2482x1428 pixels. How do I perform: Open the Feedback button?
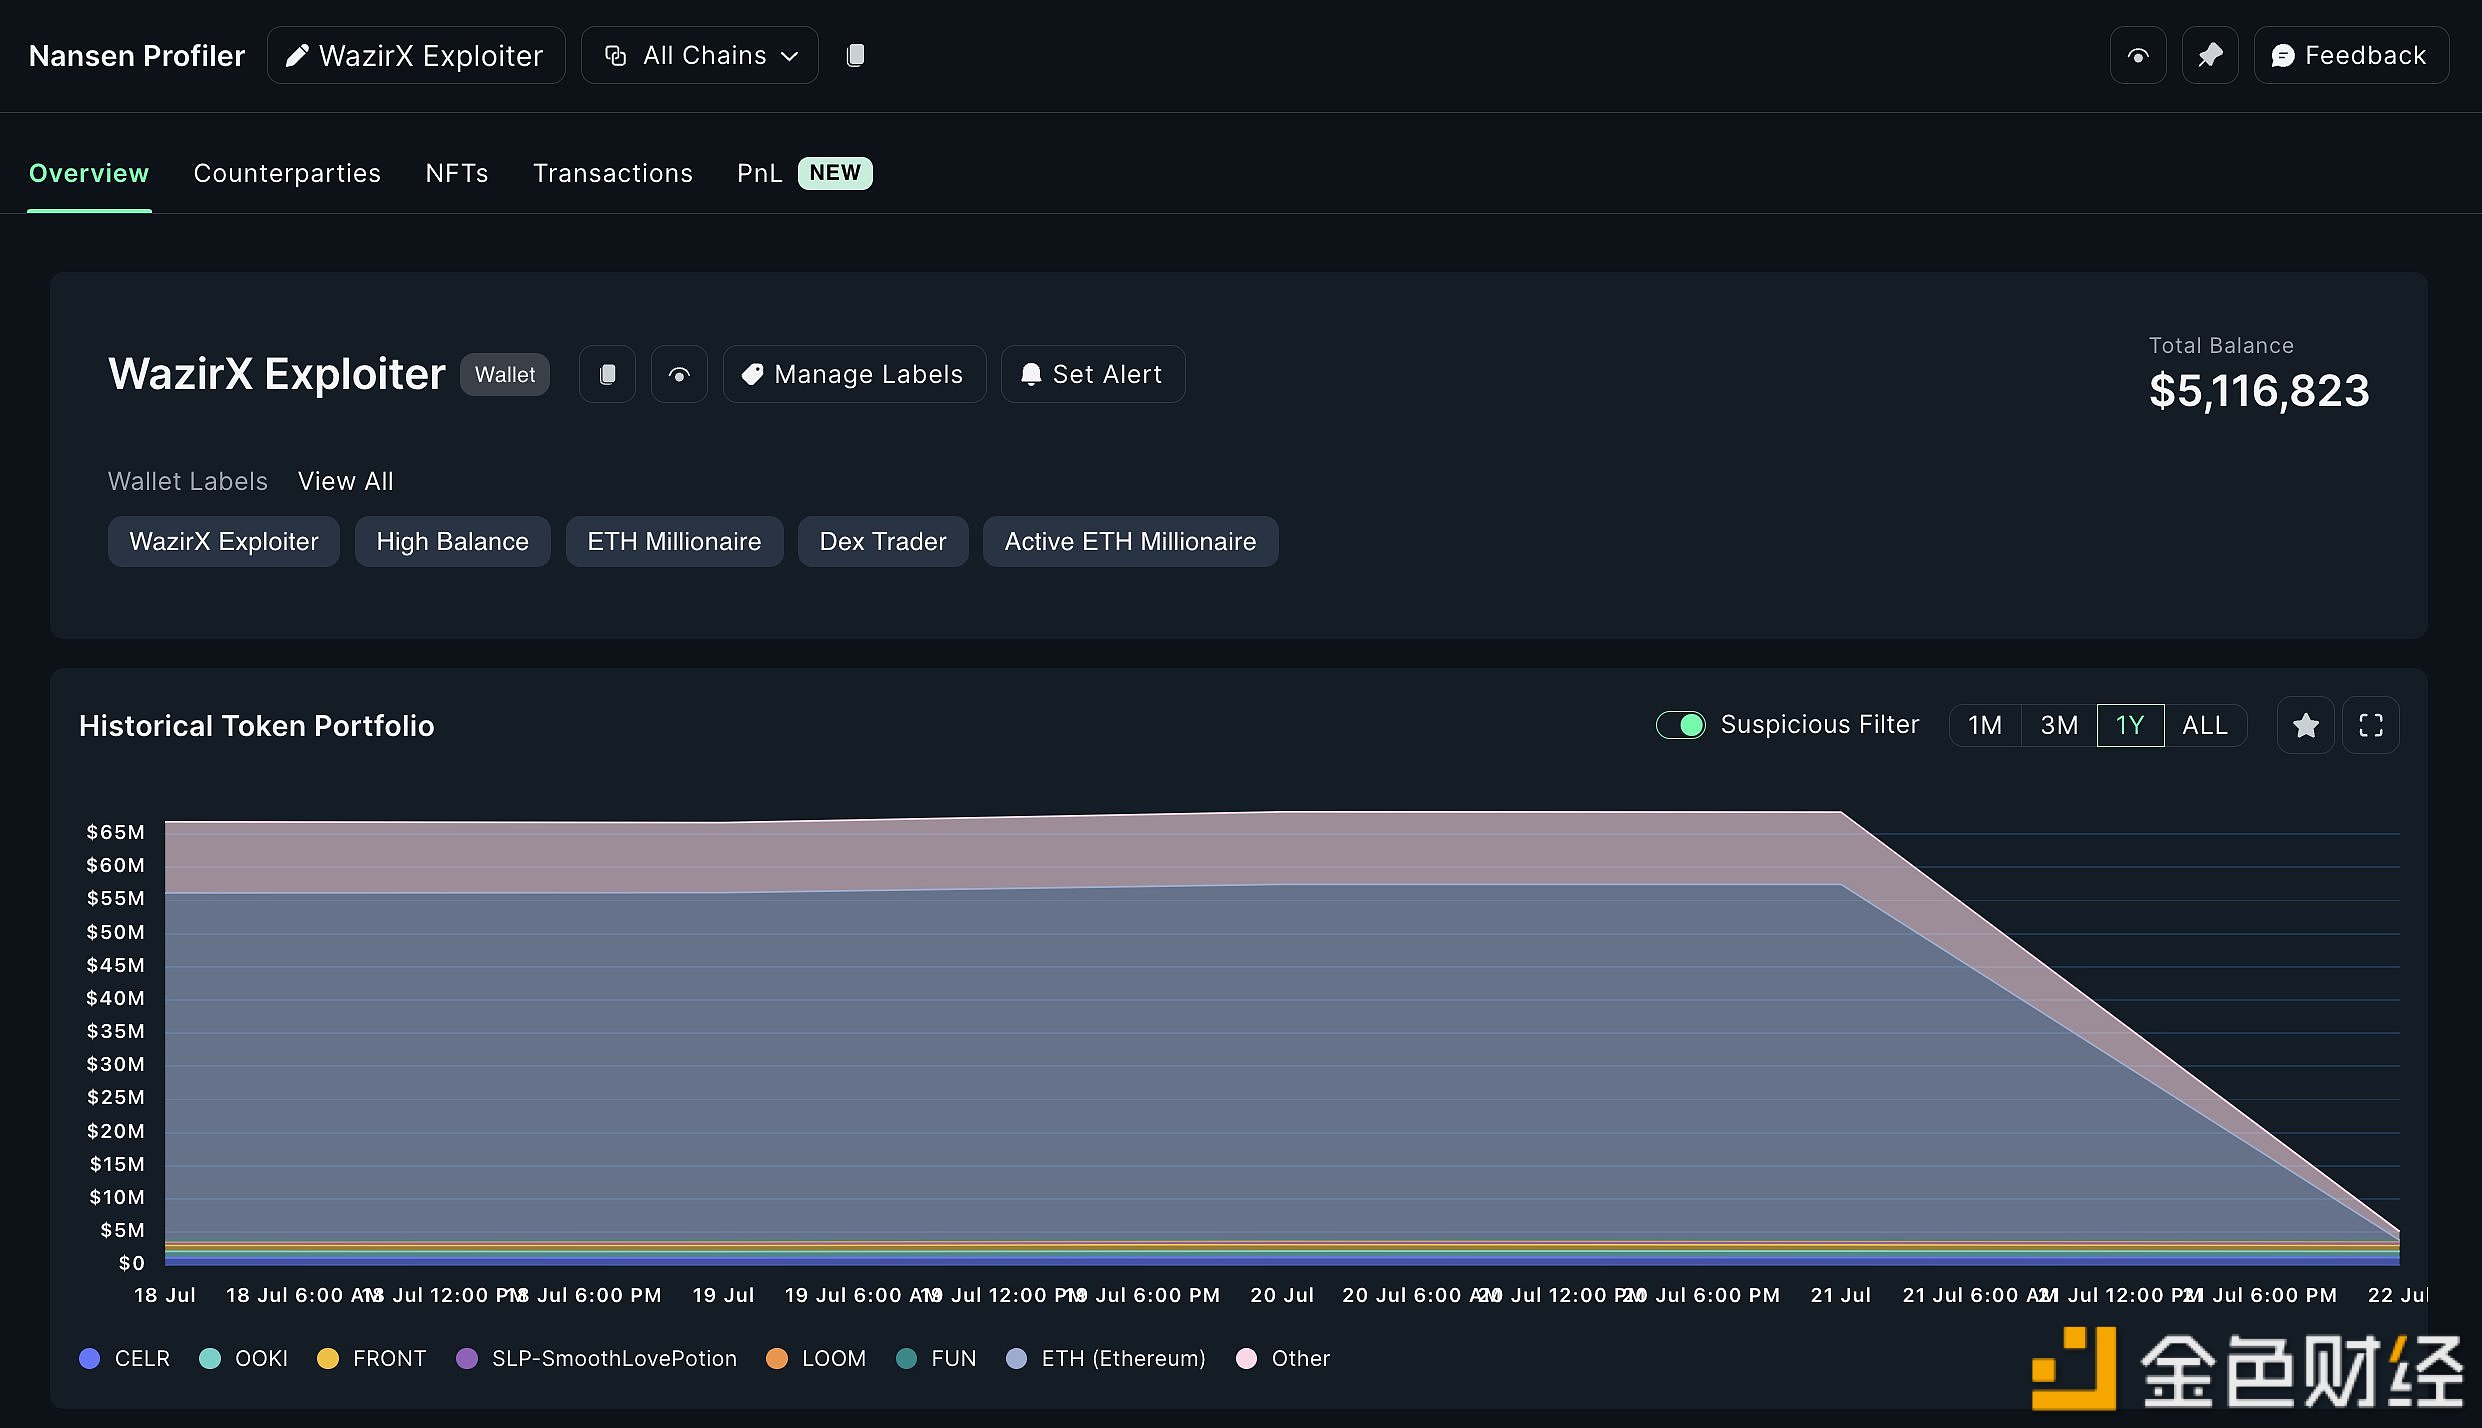(2351, 56)
